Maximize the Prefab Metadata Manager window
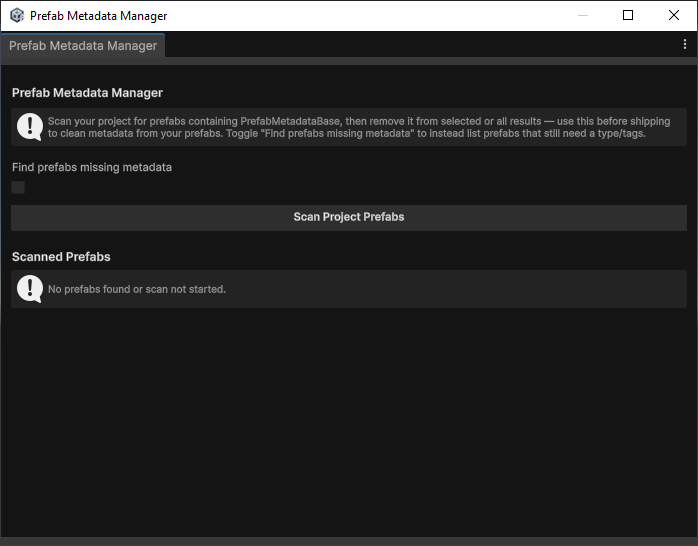This screenshot has height=546, width=698. (628, 16)
